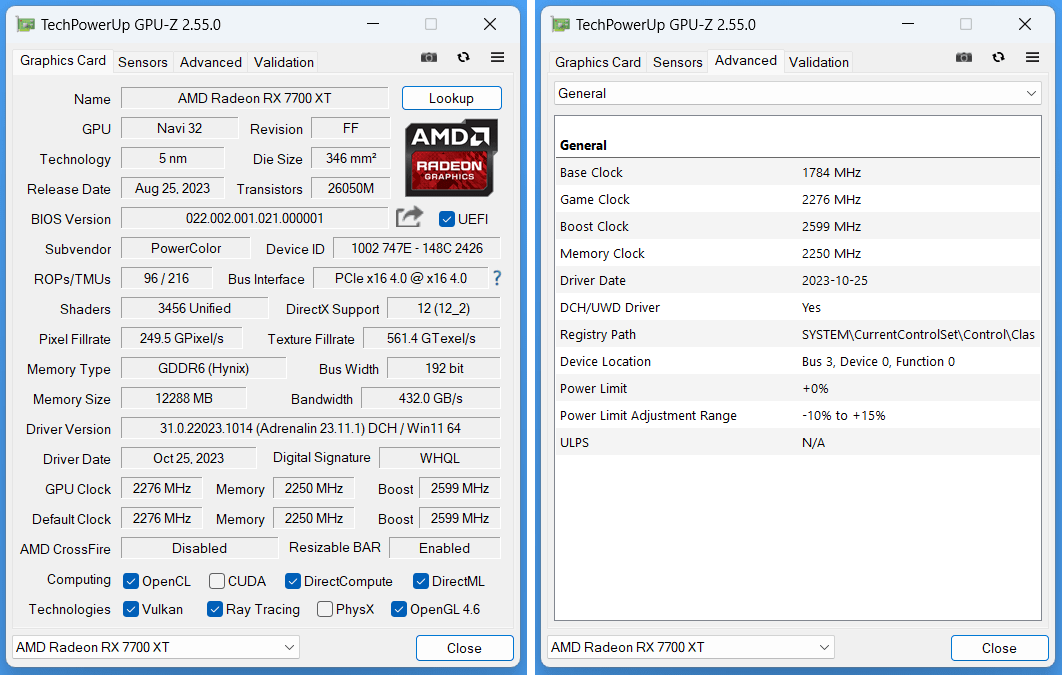
Task: Toggle the PhysX checkbox
Action: [x=324, y=609]
